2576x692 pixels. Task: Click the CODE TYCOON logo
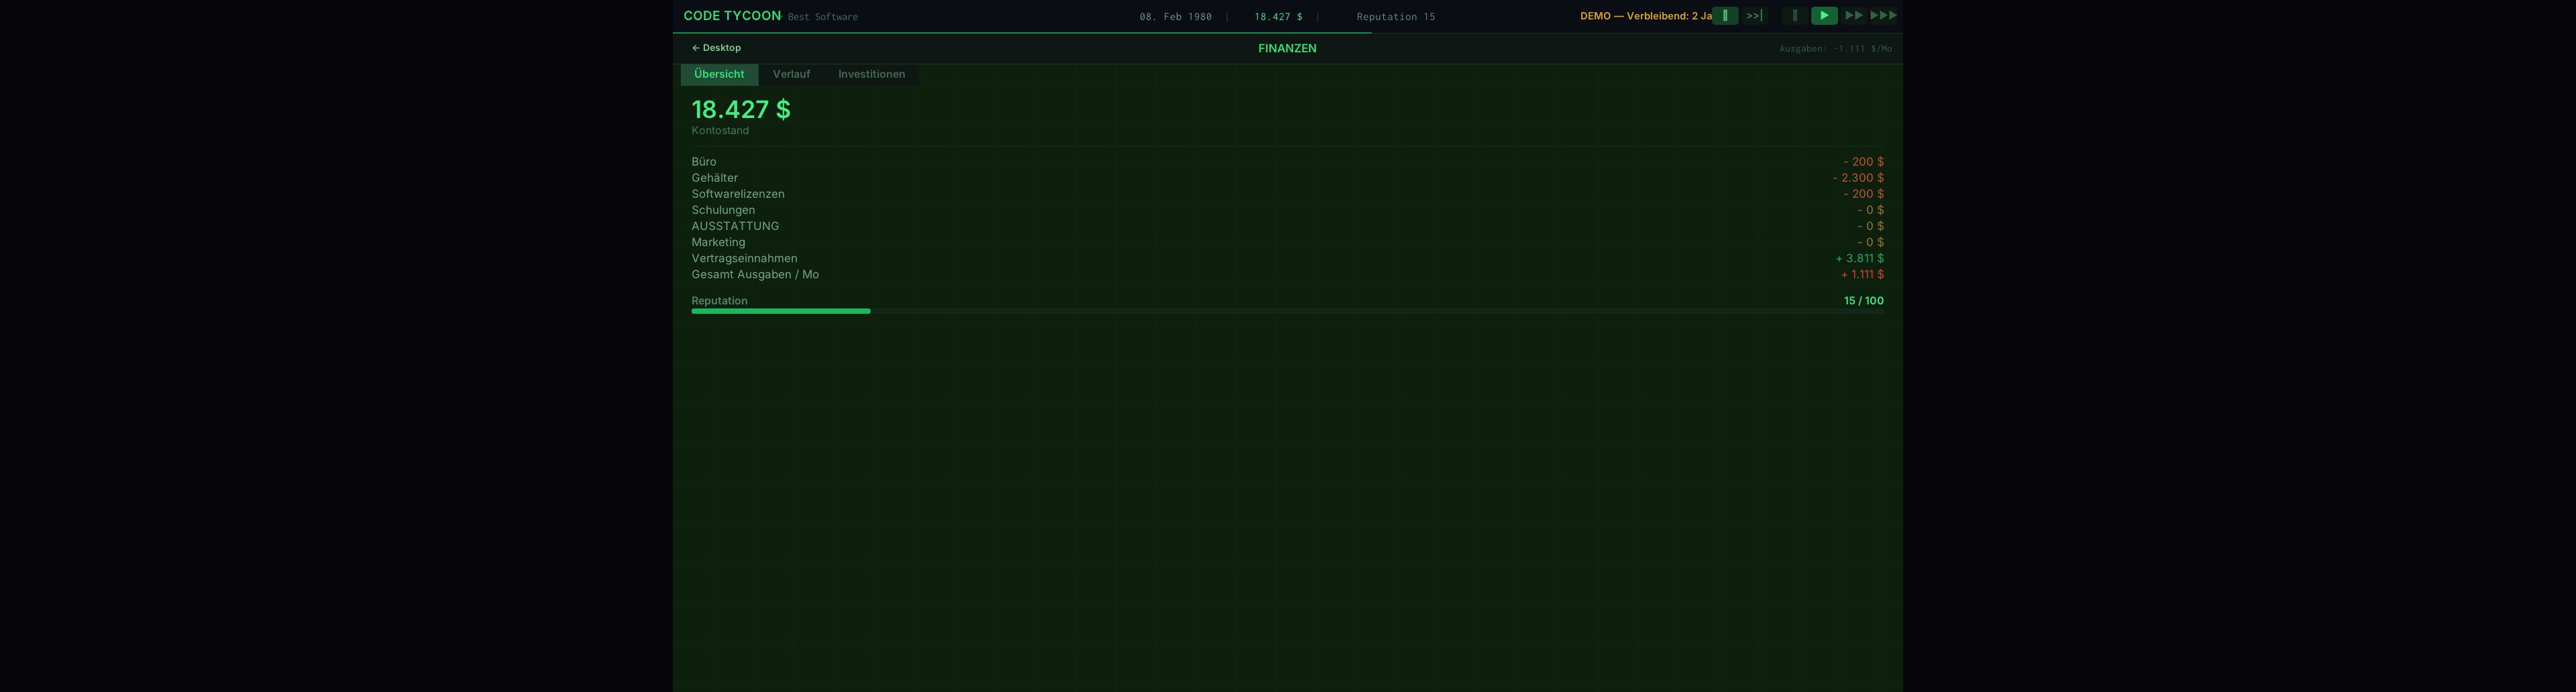coord(732,16)
